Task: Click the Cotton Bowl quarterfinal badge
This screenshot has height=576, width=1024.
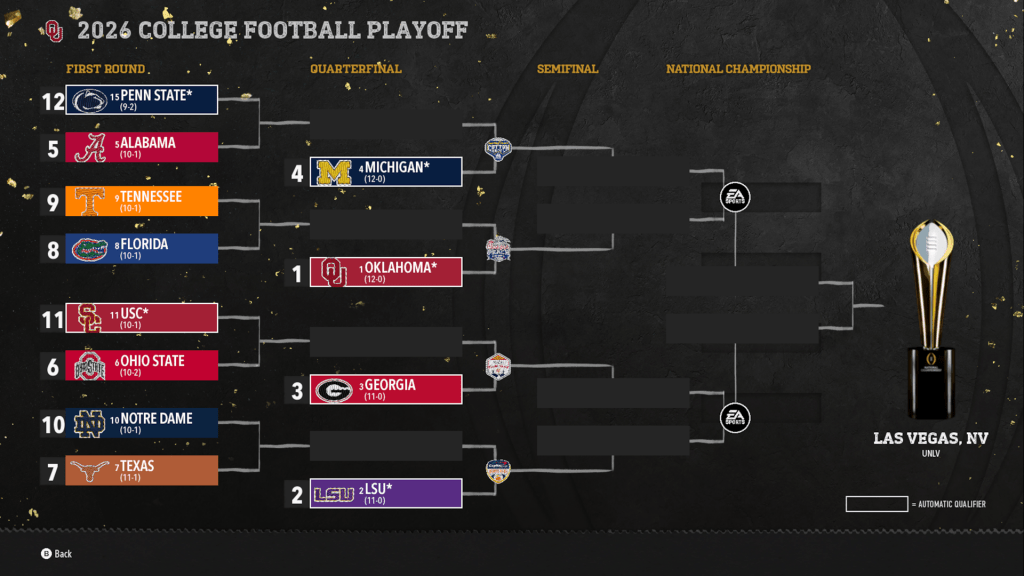Action: [497, 150]
